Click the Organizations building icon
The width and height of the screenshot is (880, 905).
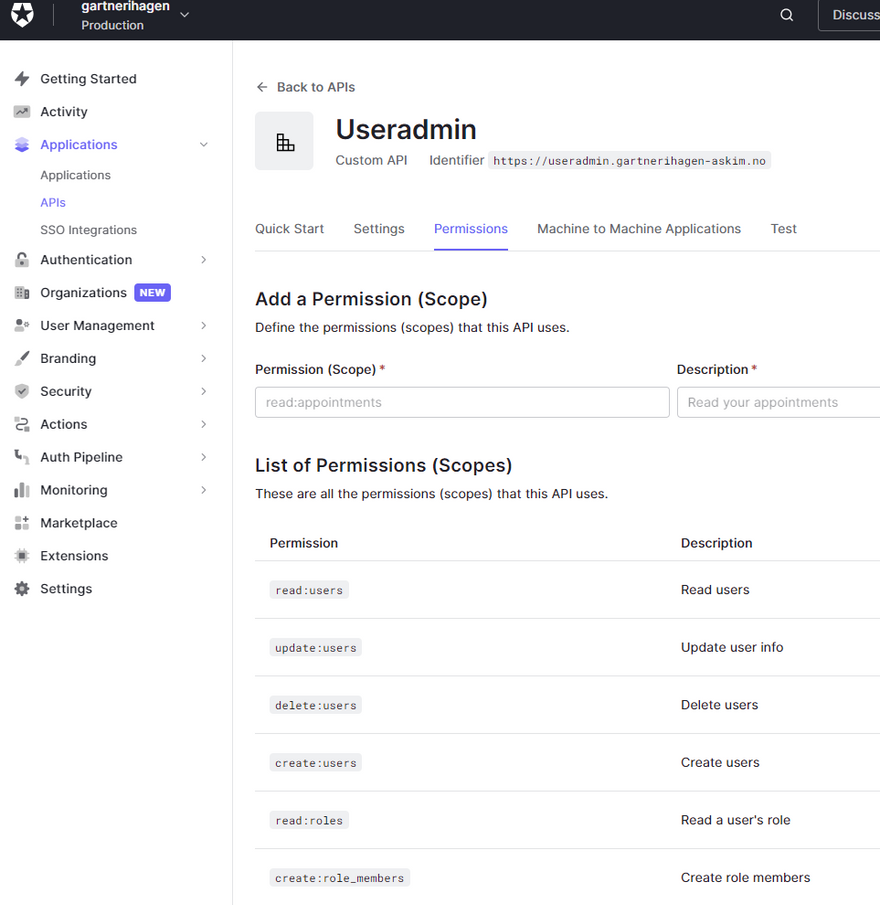[22, 293]
